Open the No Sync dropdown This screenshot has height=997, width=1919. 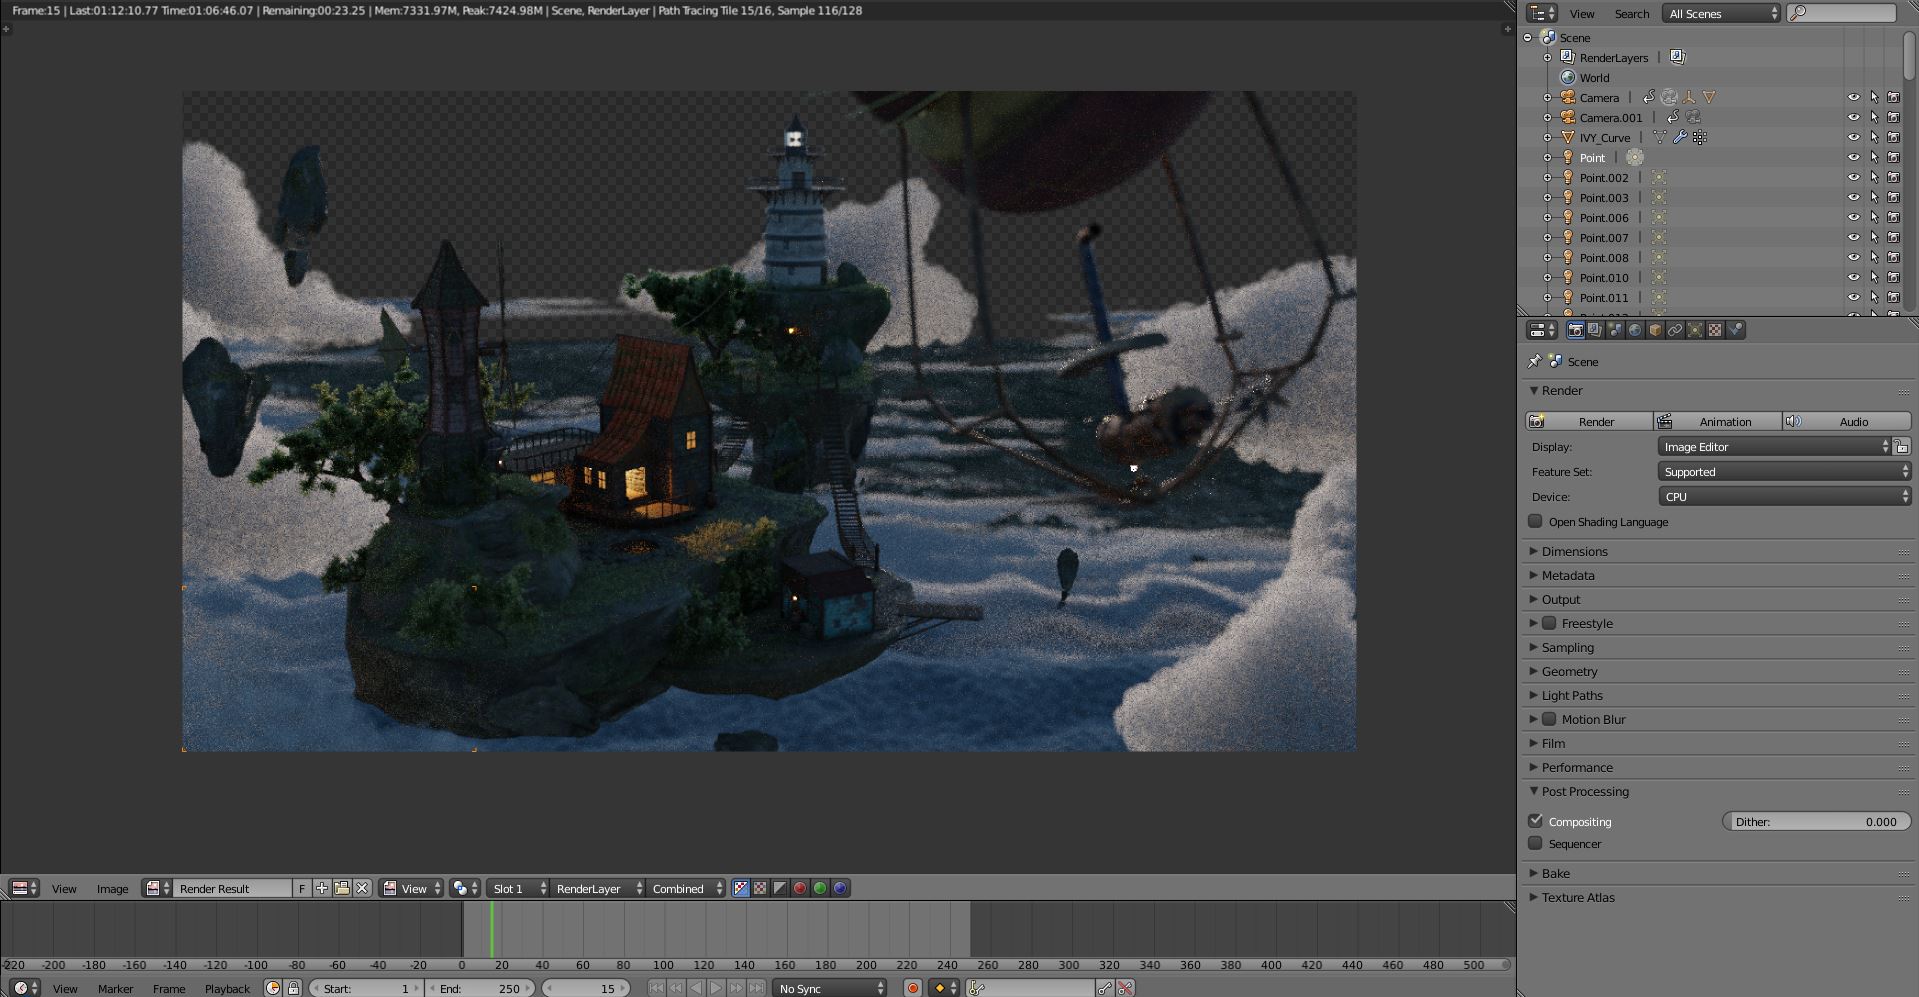[830, 988]
